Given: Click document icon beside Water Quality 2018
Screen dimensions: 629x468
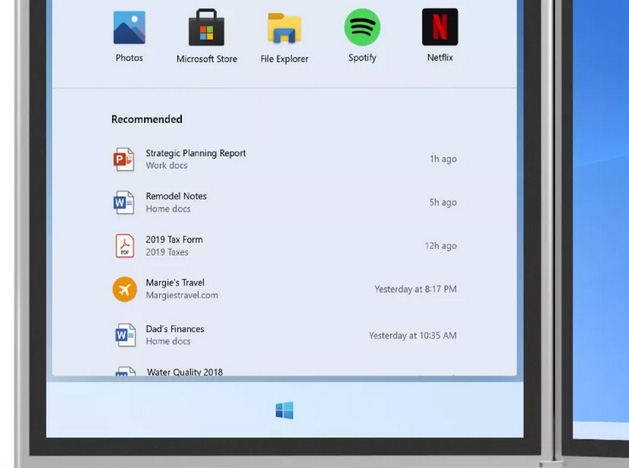Looking at the screenshot, I should (x=125, y=371).
